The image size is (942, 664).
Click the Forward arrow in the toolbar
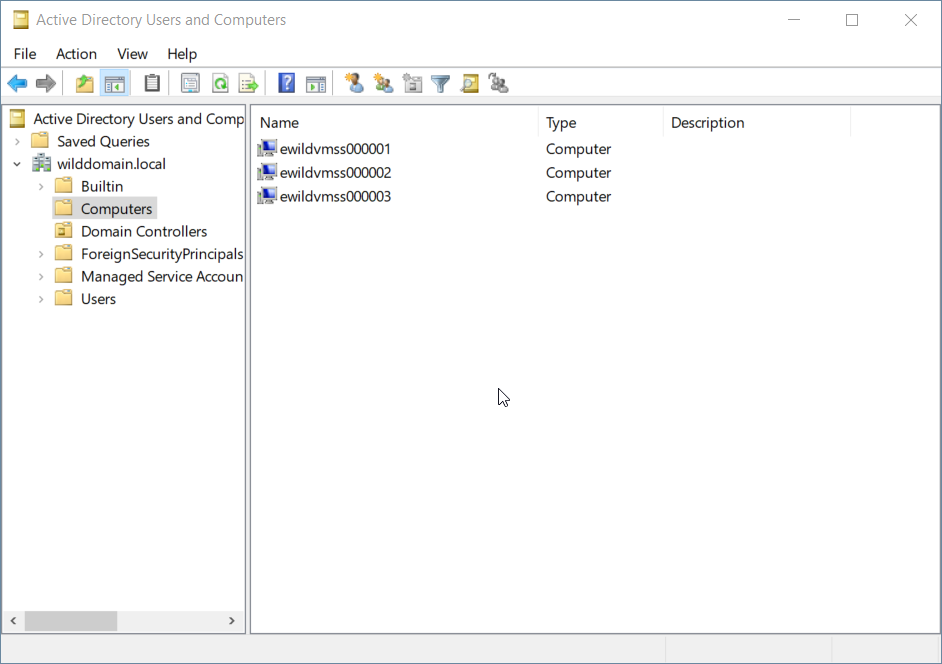coord(46,83)
